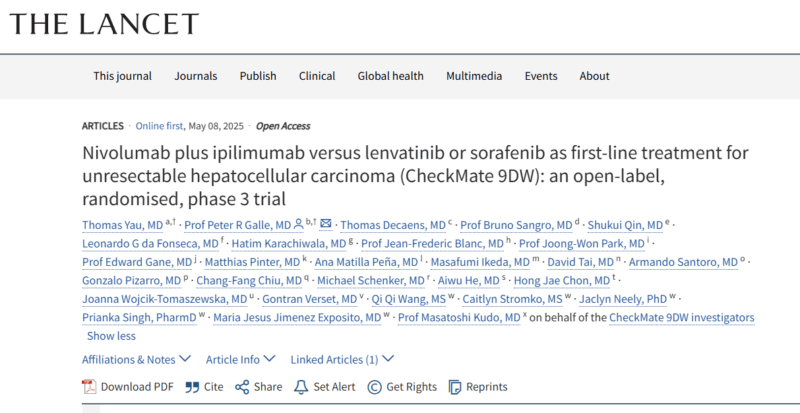Expand Affiliations & Notes section
This screenshot has height=413, width=800.
click(x=135, y=359)
